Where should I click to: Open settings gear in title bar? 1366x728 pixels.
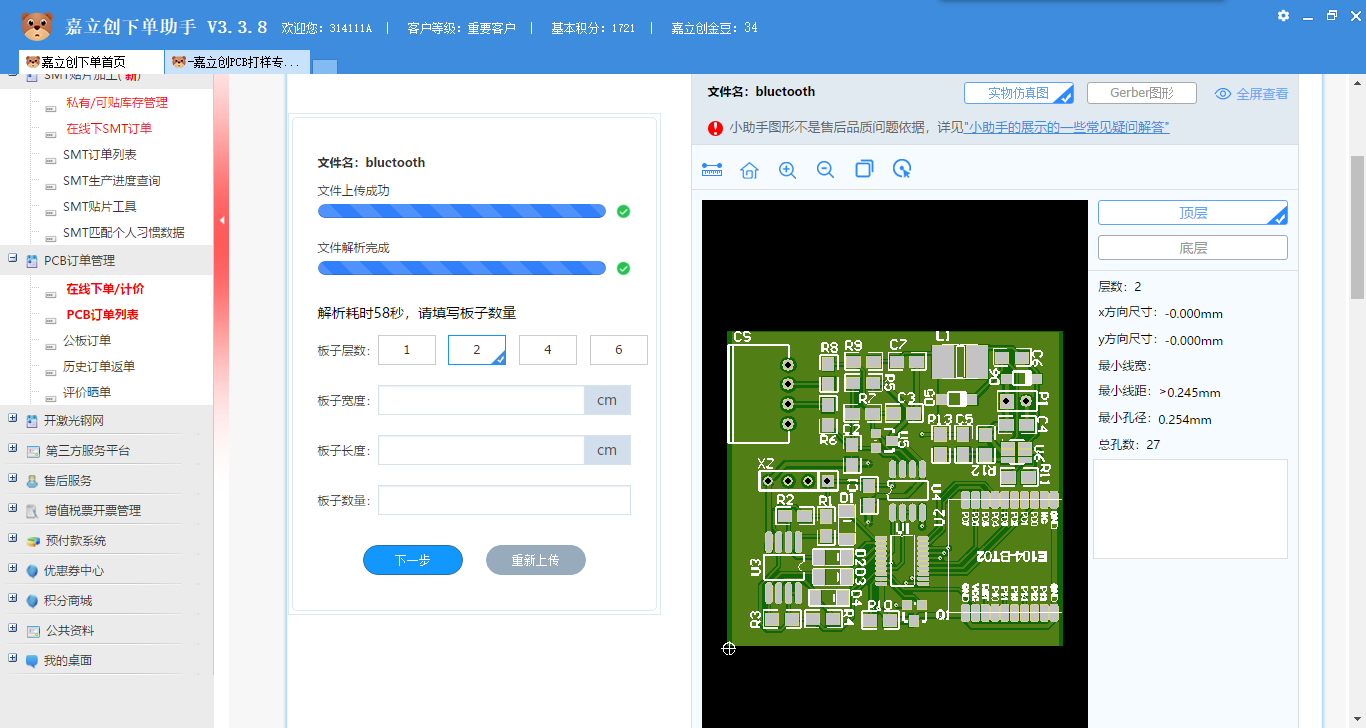point(1283,16)
